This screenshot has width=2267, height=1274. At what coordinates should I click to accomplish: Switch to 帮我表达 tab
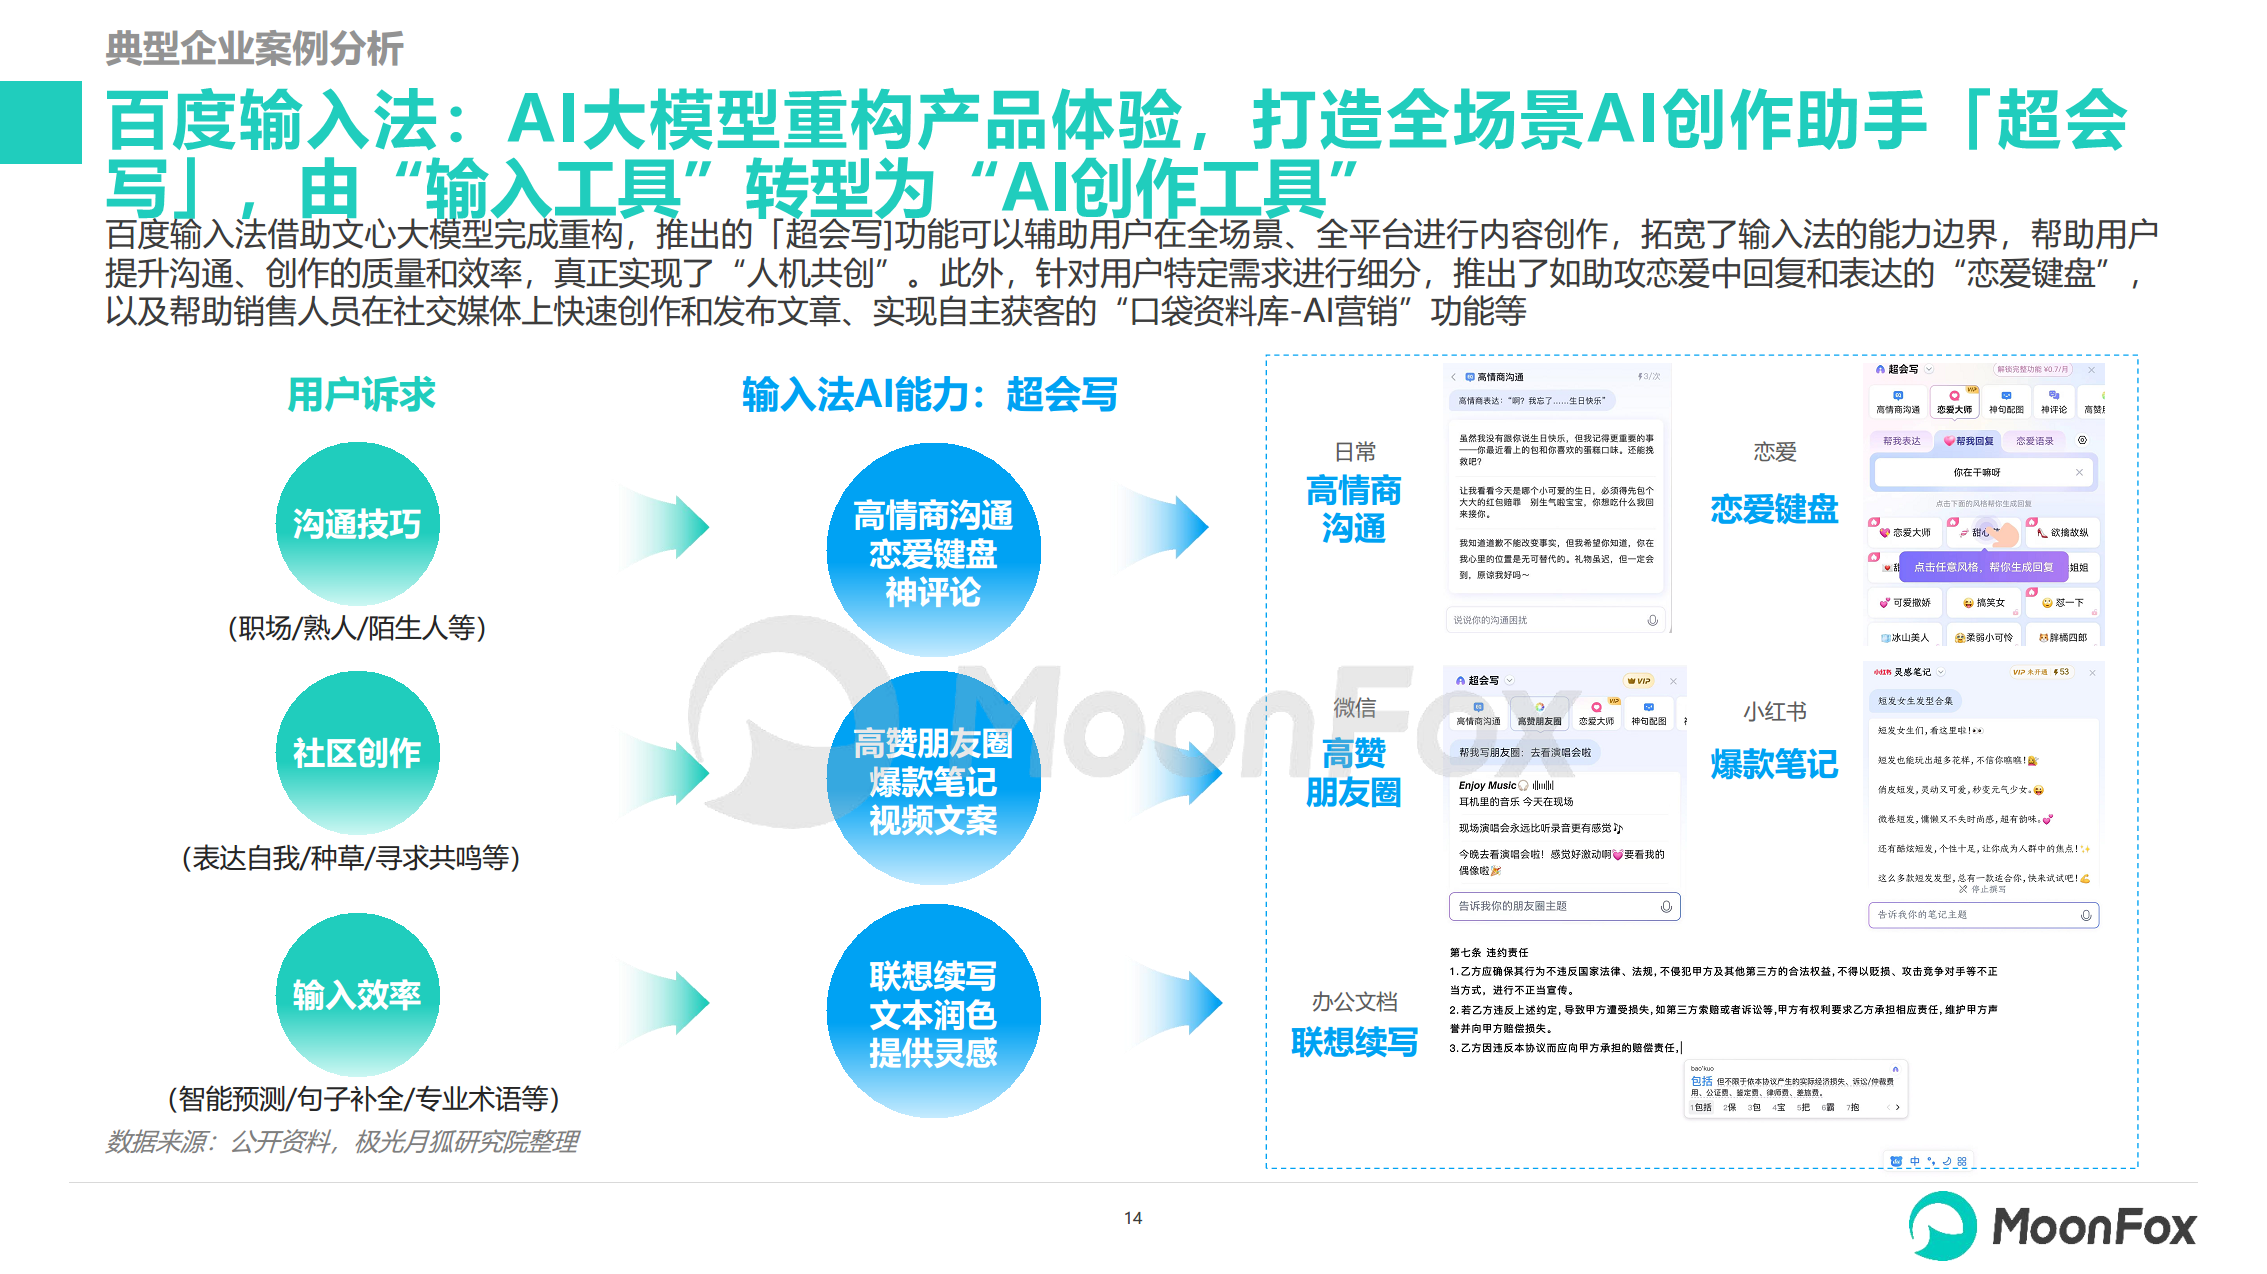tap(1901, 440)
